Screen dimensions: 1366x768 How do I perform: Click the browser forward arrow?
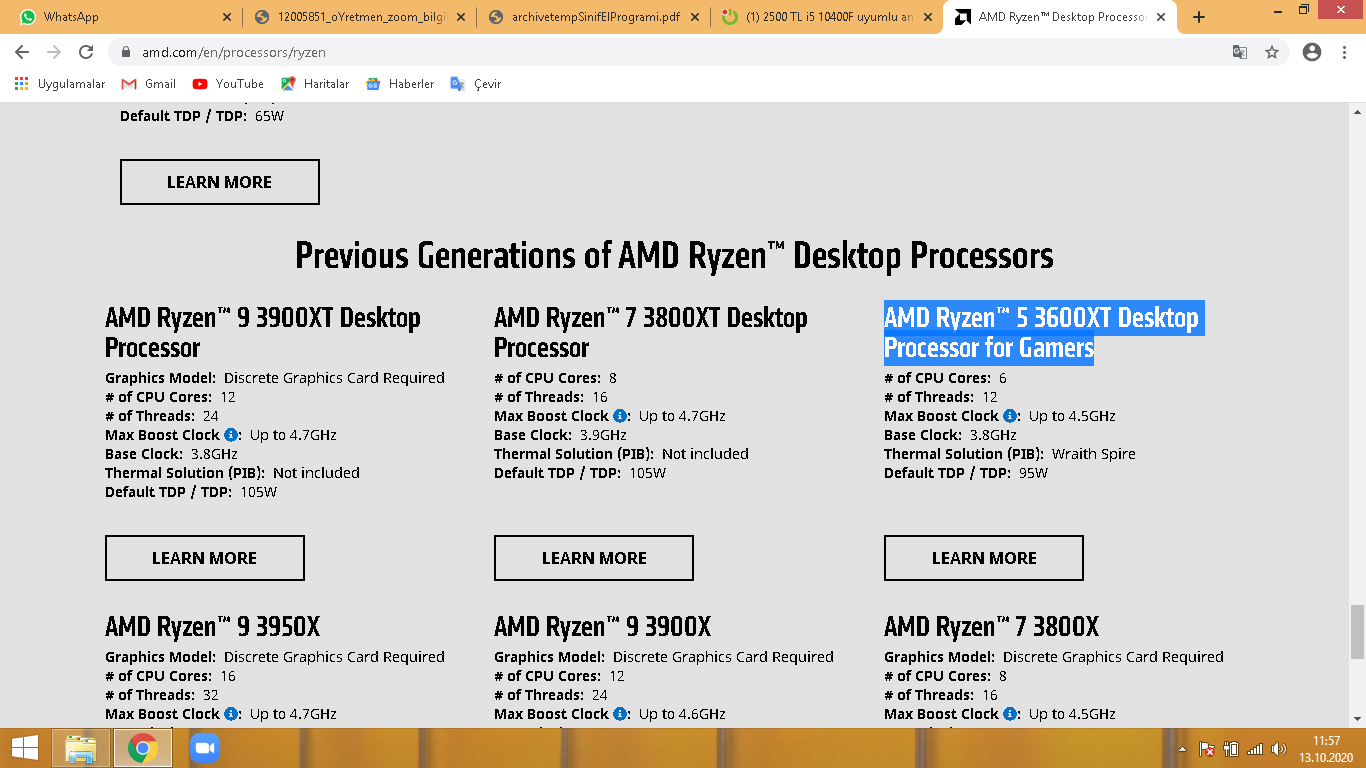(54, 52)
